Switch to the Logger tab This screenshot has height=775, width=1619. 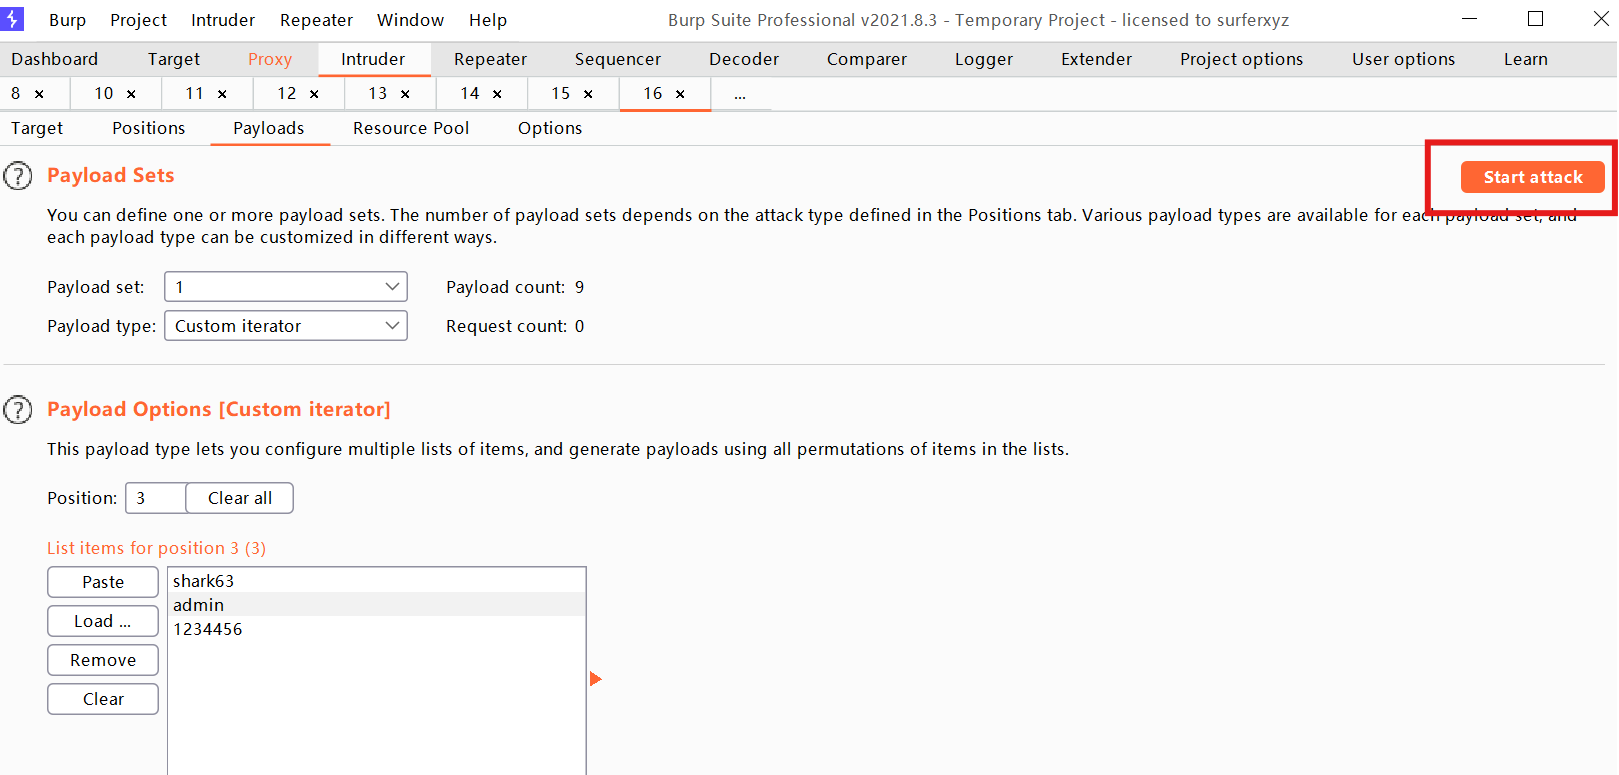[984, 59]
